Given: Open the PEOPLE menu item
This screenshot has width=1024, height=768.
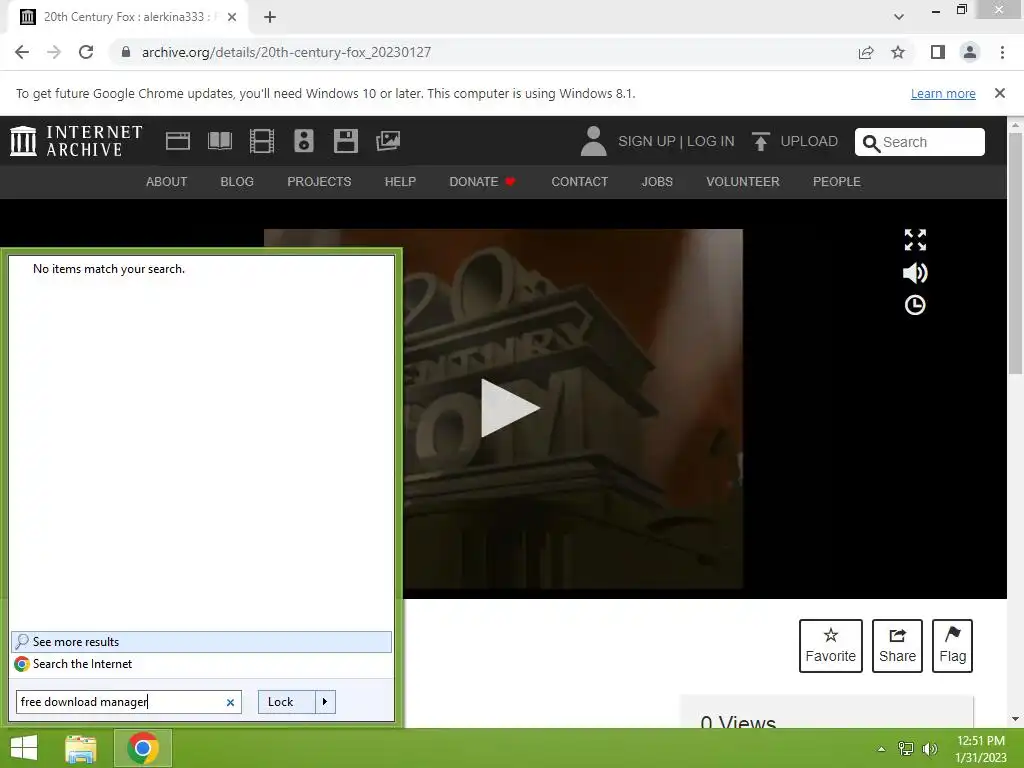Looking at the screenshot, I should [x=837, y=182].
